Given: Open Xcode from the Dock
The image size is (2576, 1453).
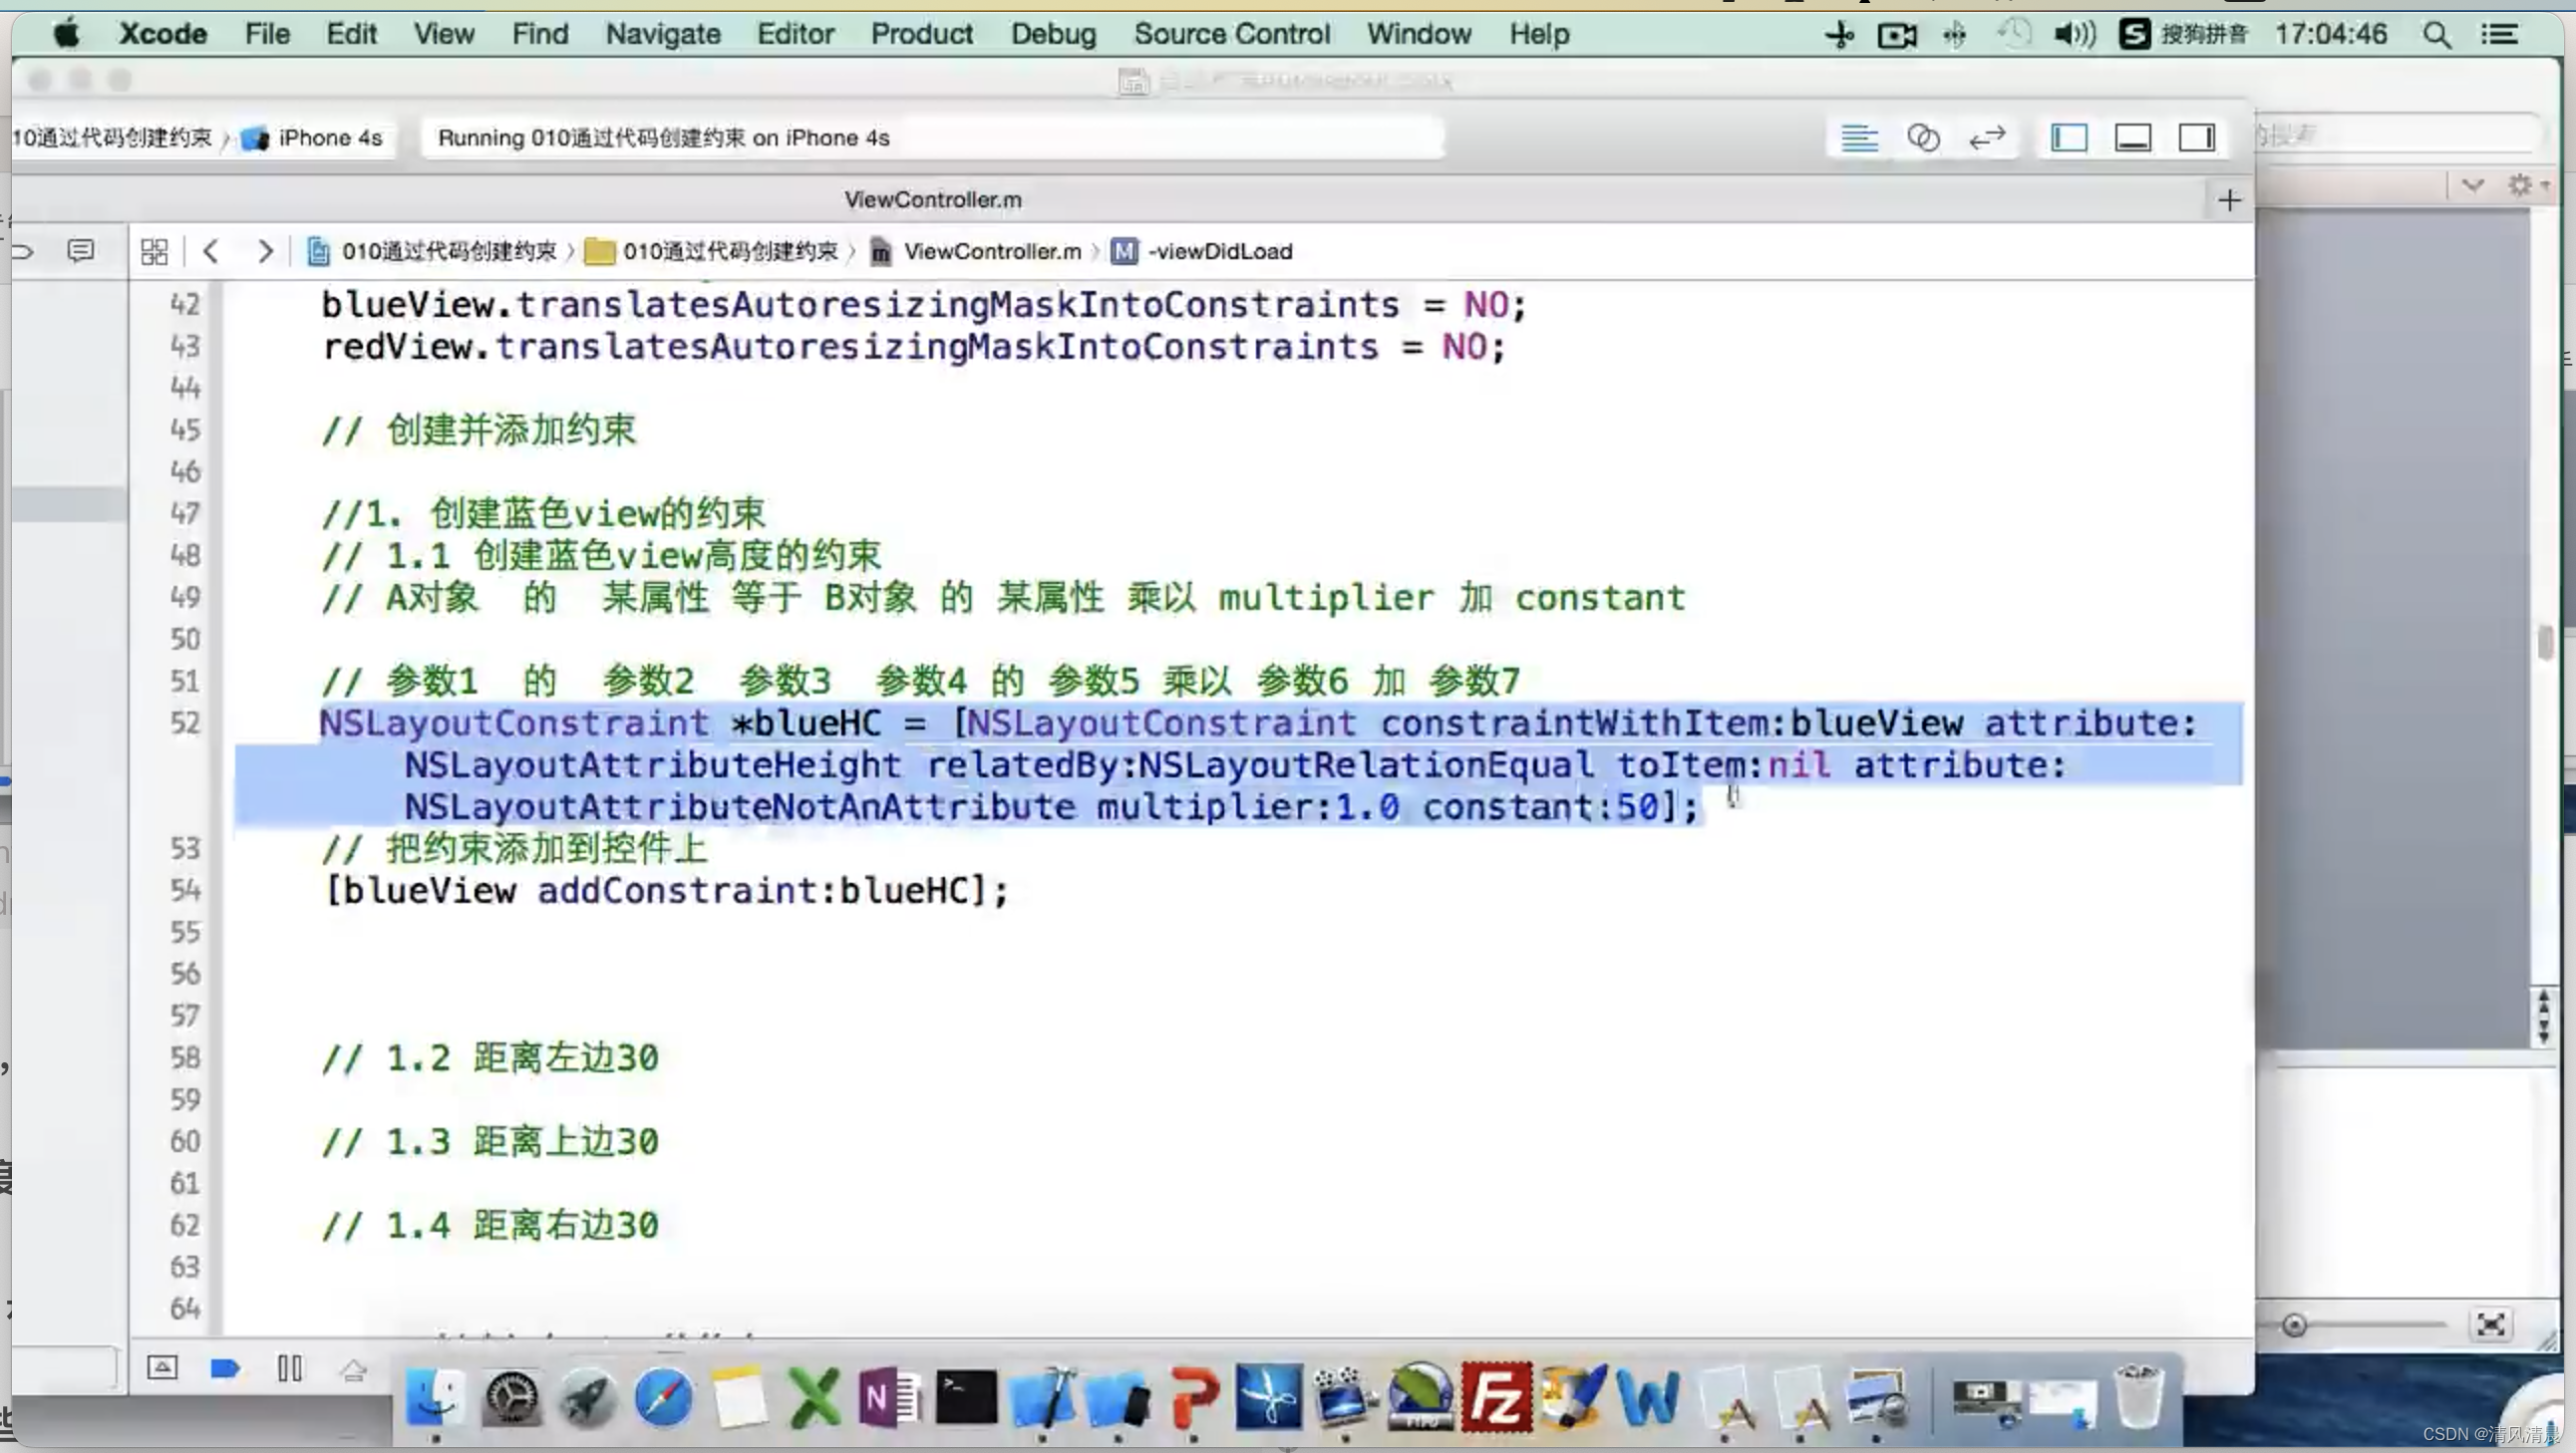Looking at the screenshot, I should pyautogui.click(x=1042, y=1396).
